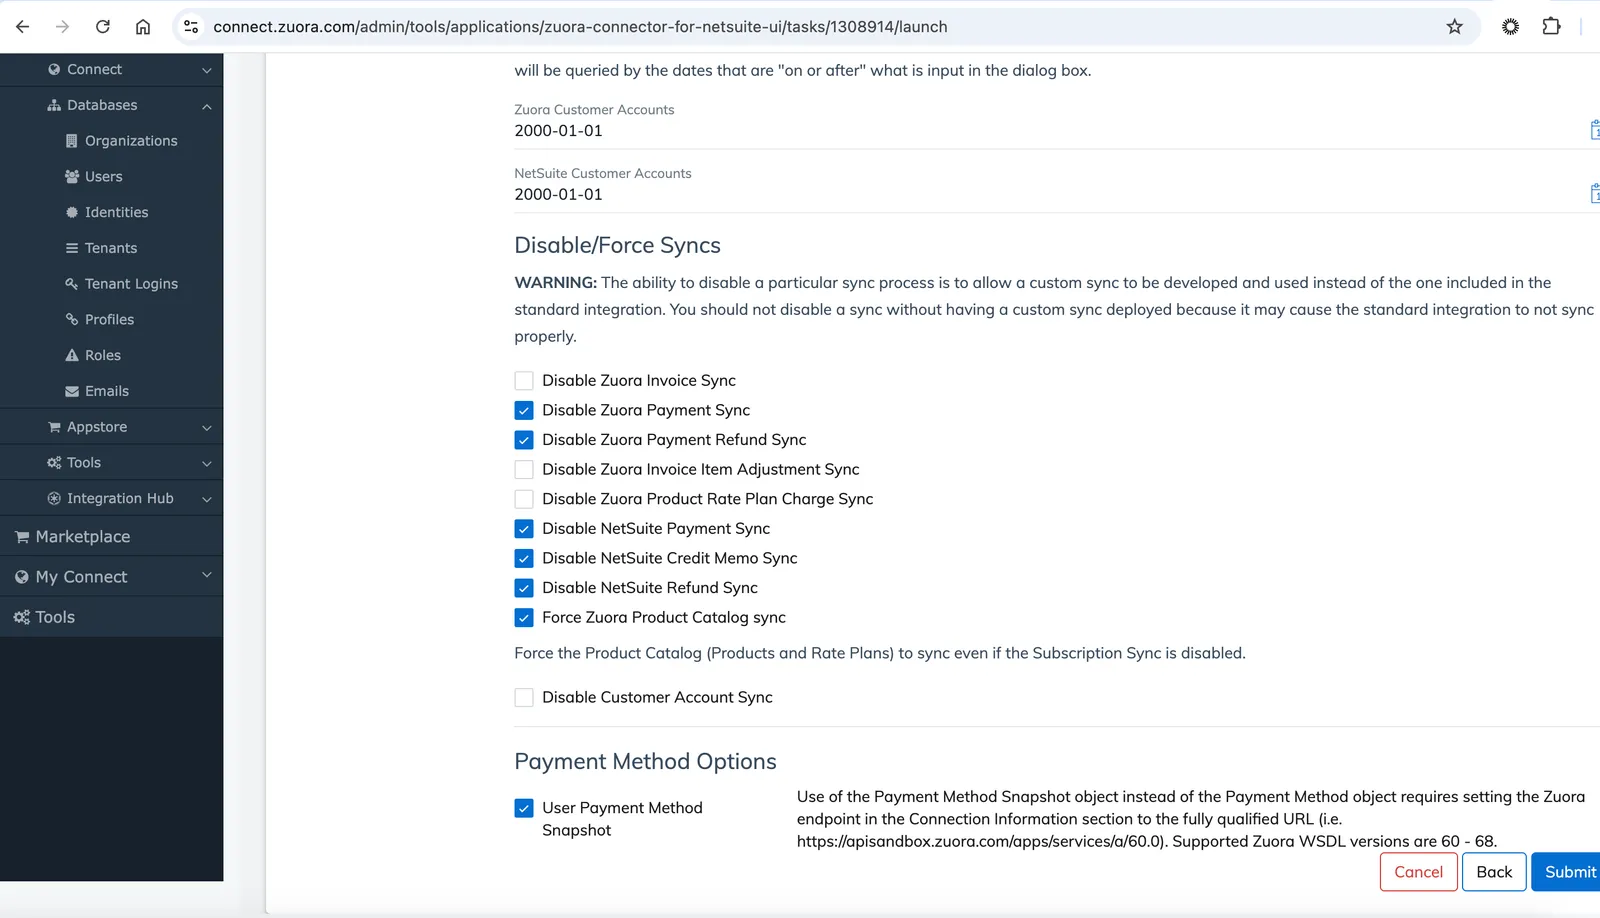Viewport: 1600px width, 918px height.
Task: Expand the Integration Hub section
Action: [x=112, y=498]
